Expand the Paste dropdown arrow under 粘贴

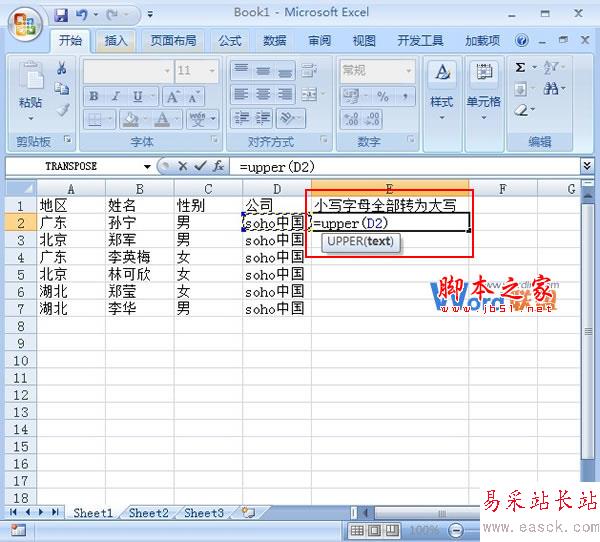coord(31,119)
